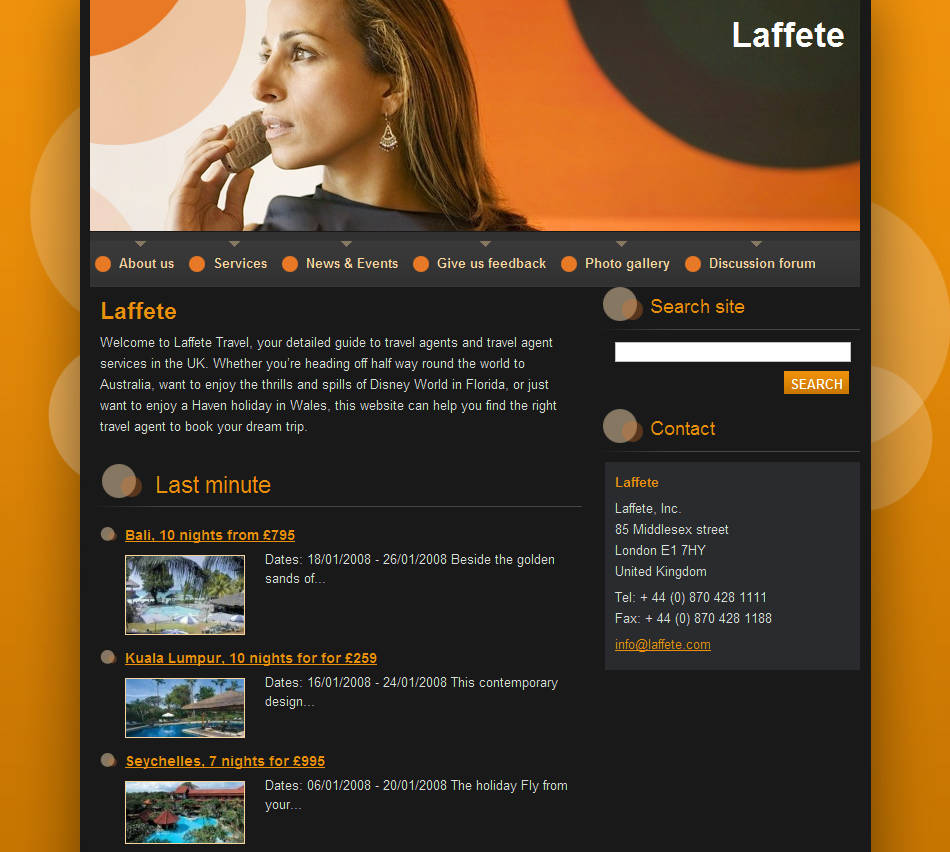Click the circle icon next to Contact heading

coord(622,427)
